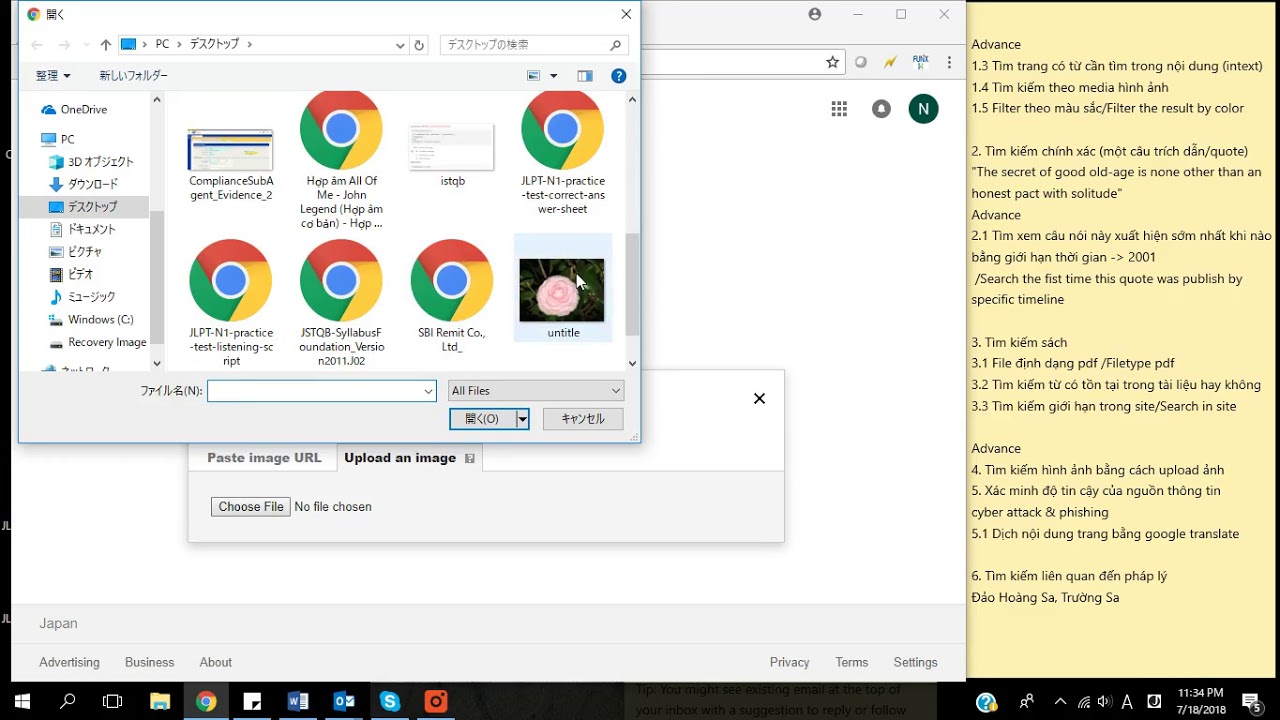Open Google notifications bell
This screenshot has height=720, width=1280.
point(881,109)
